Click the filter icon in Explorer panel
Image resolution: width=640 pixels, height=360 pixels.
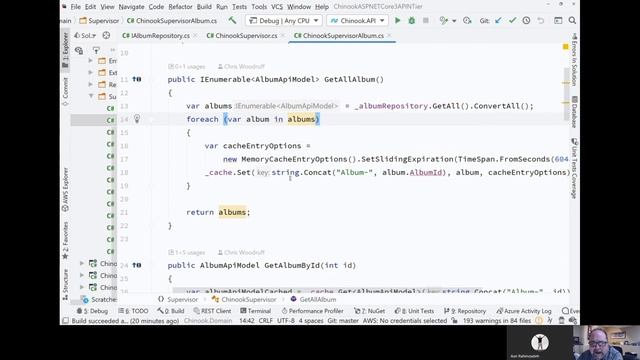pyautogui.click(x=96, y=50)
